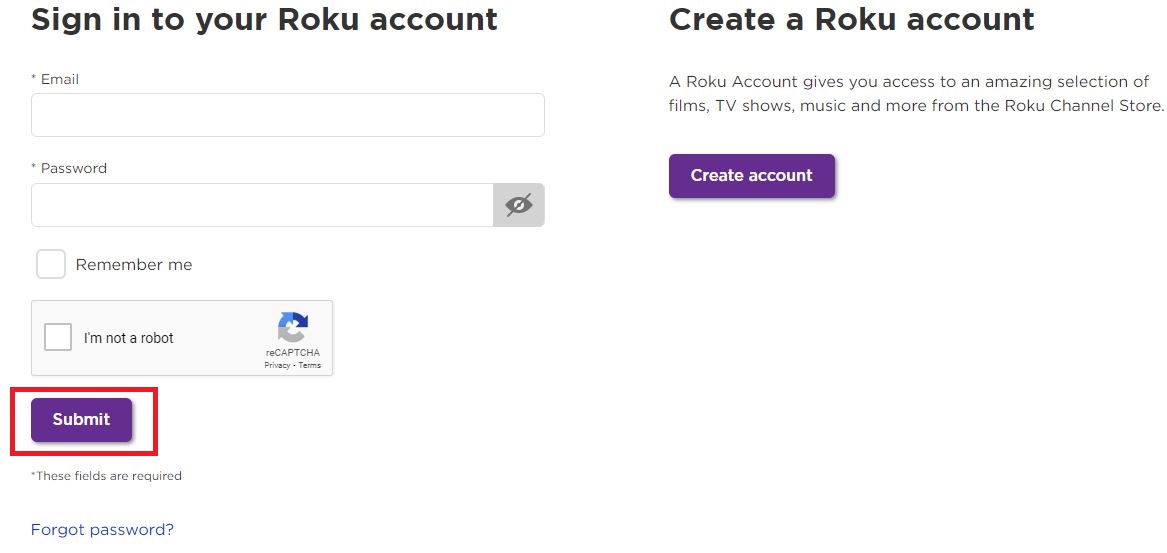
Task: Open the reCAPTCHA Privacy link
Action: pyautogui.click(x=277, y=365)
